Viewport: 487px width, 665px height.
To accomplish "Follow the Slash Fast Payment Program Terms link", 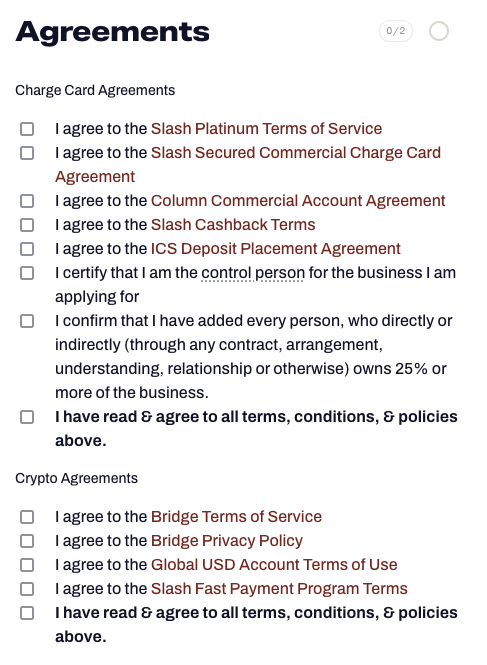I will (x=279, y=589).
